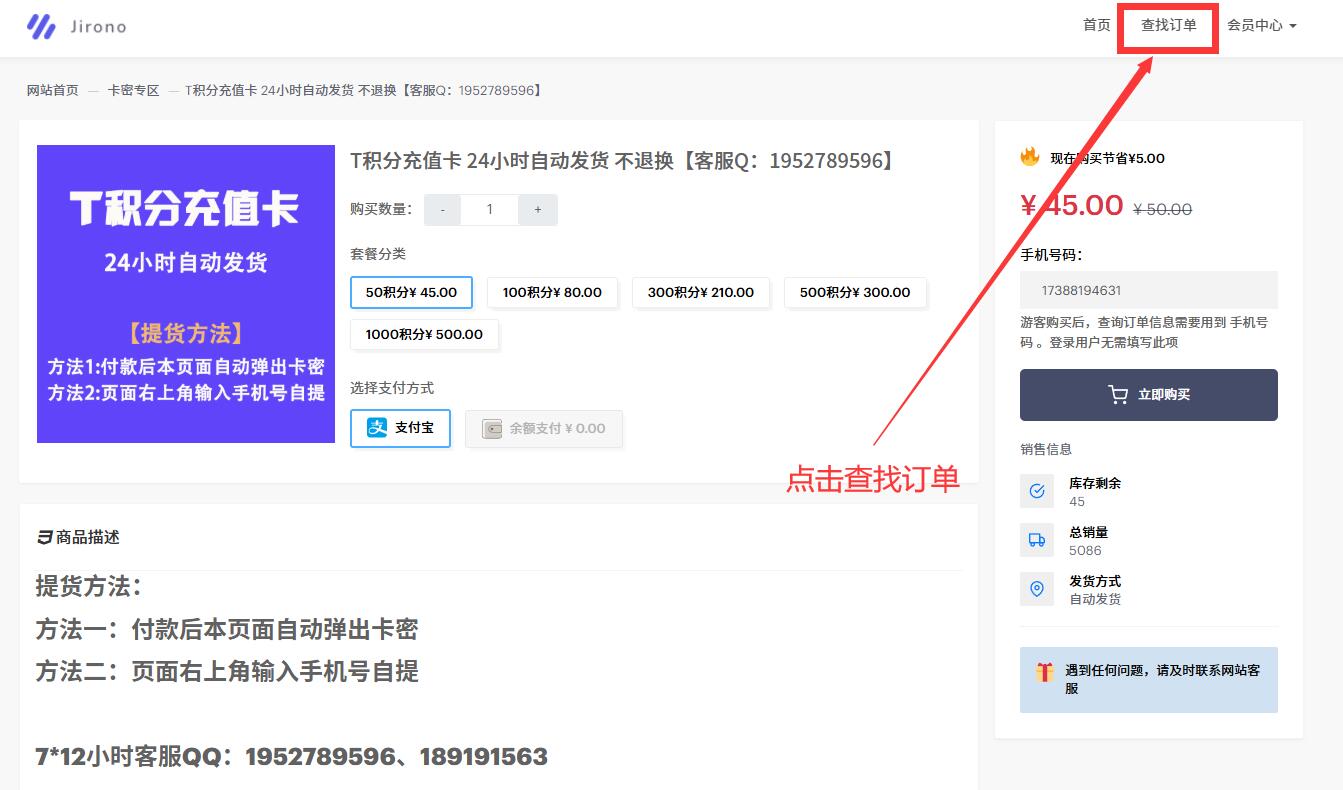Click the 卡密专区 breadcrumb link

pos(134,90)
